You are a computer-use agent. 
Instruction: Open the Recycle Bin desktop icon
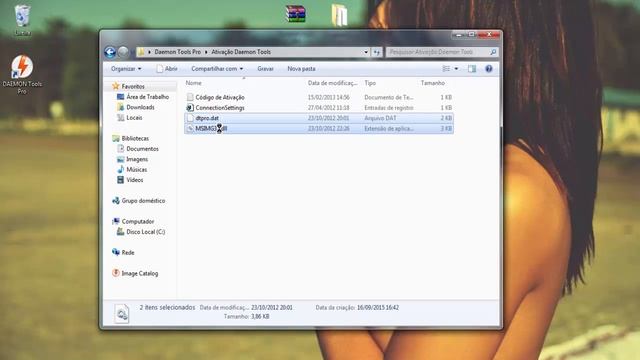(x=22, y=20)
